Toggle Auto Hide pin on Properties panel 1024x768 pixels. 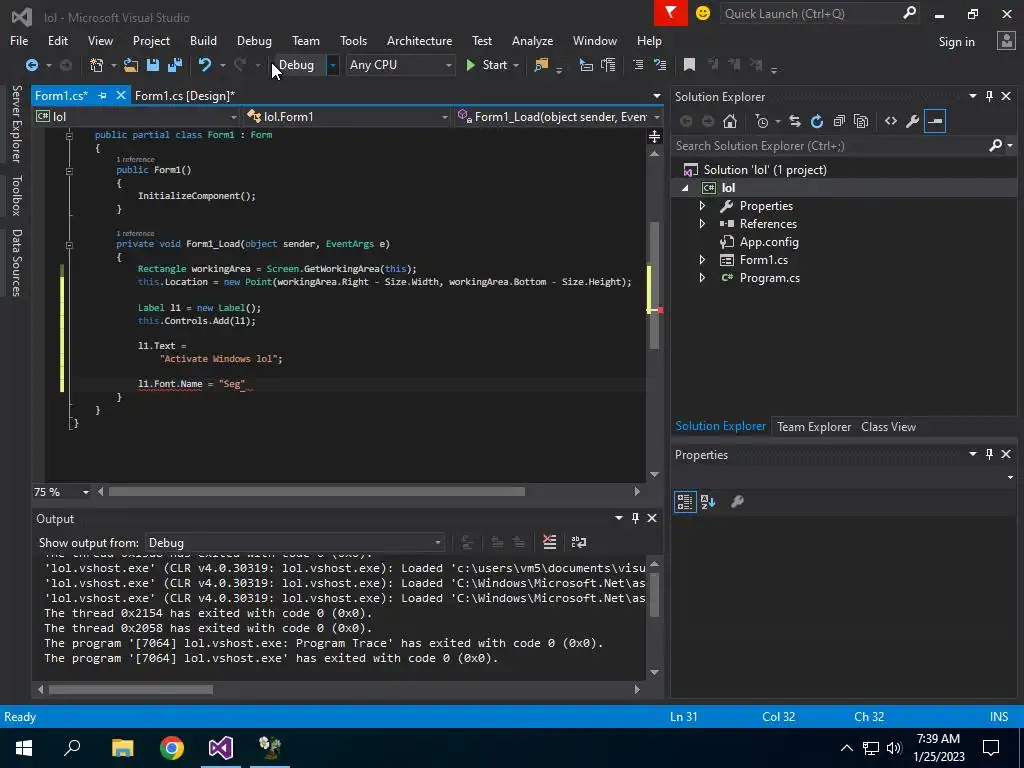coord(989,455)
